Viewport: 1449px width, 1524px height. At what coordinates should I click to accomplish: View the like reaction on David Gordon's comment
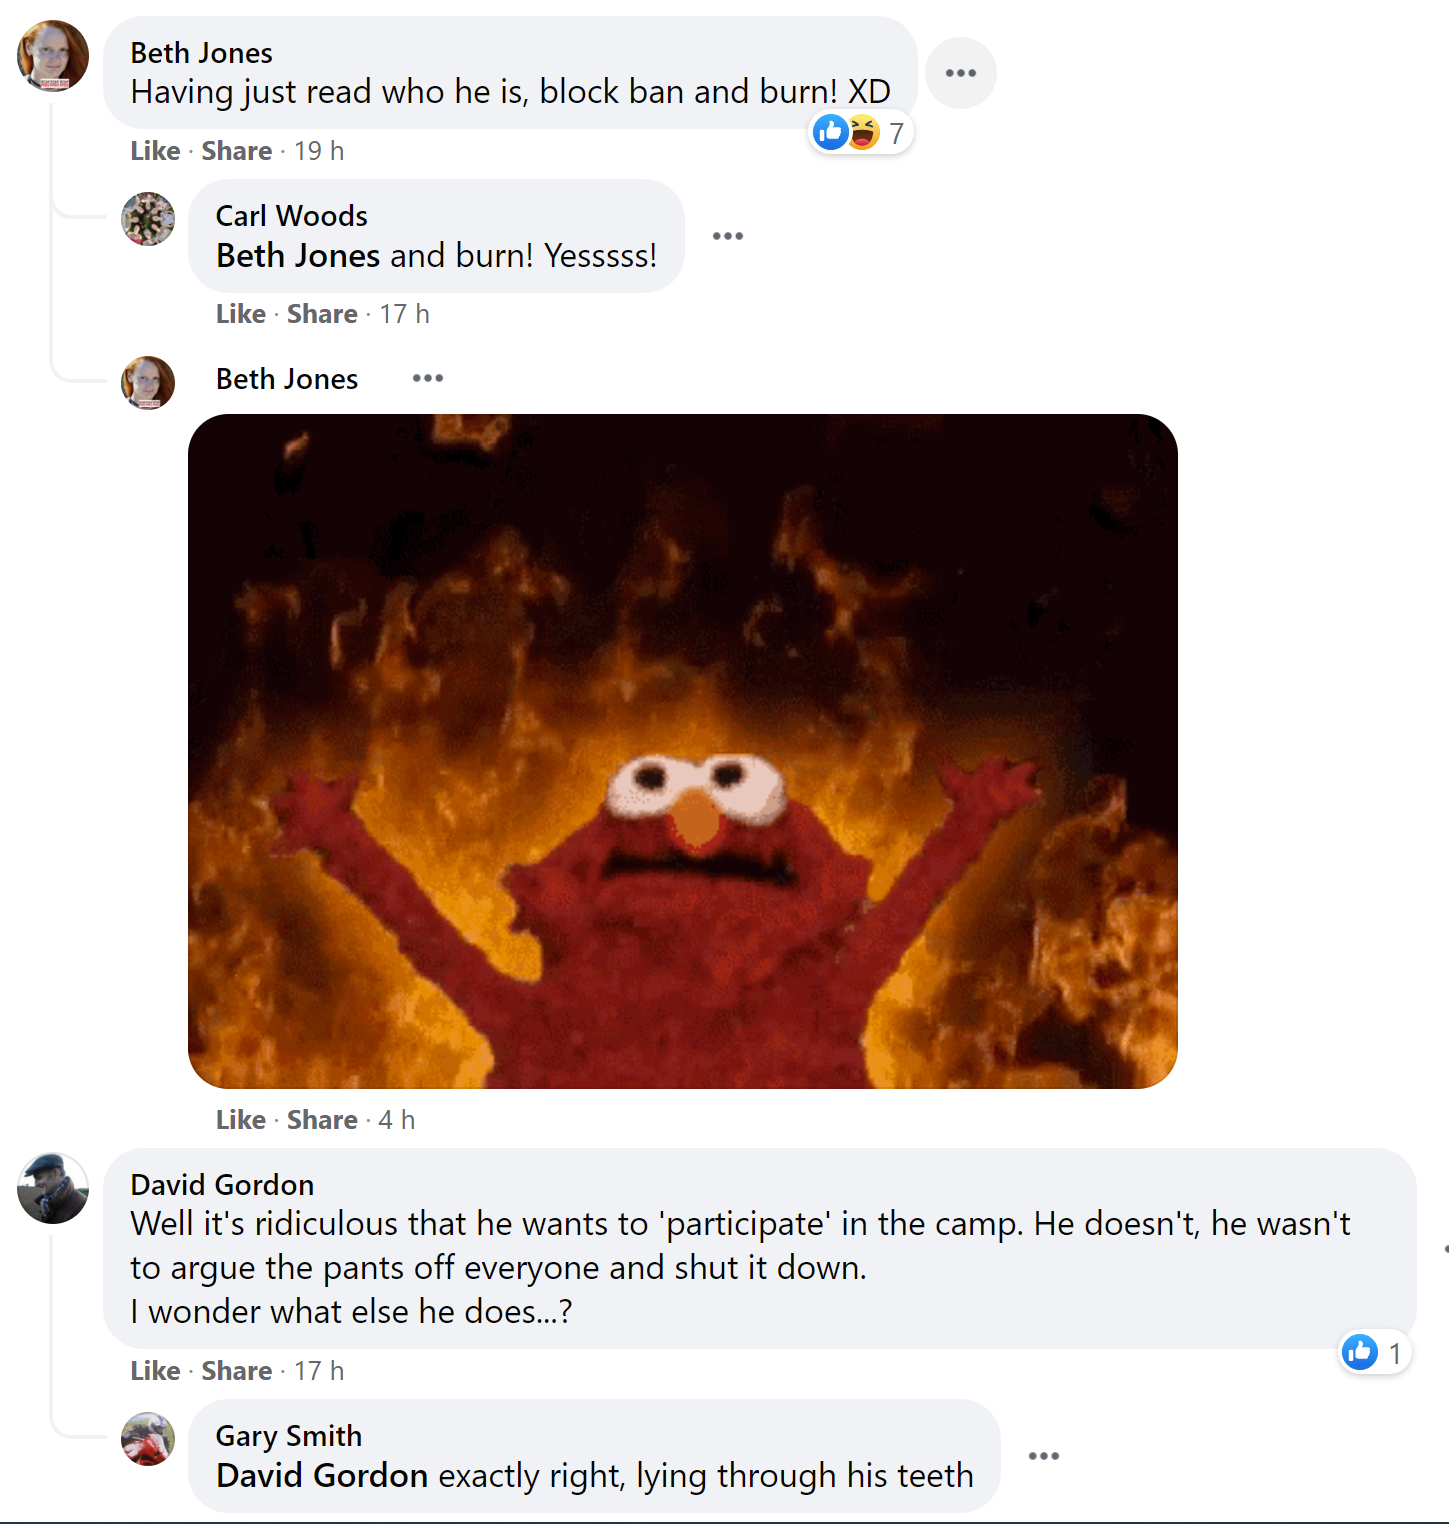[1374, 1353]
